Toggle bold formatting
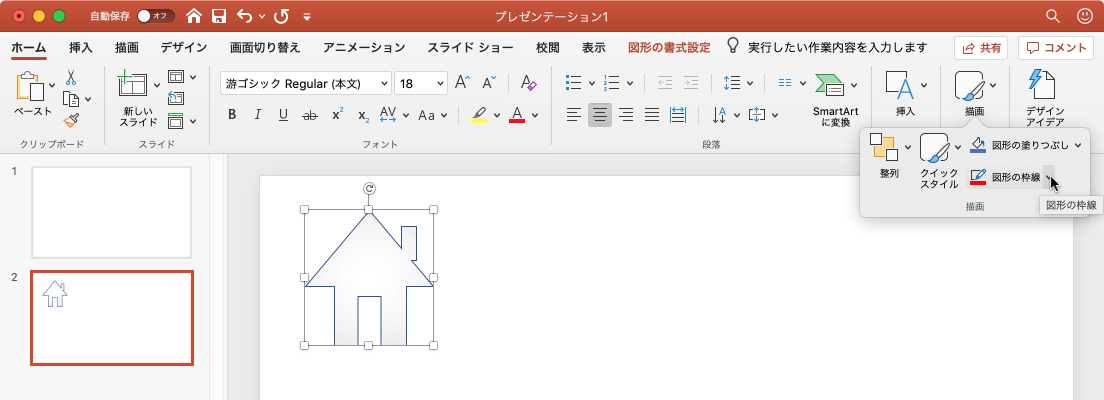This screenshot has height=400, width=1104. (232, 115)
